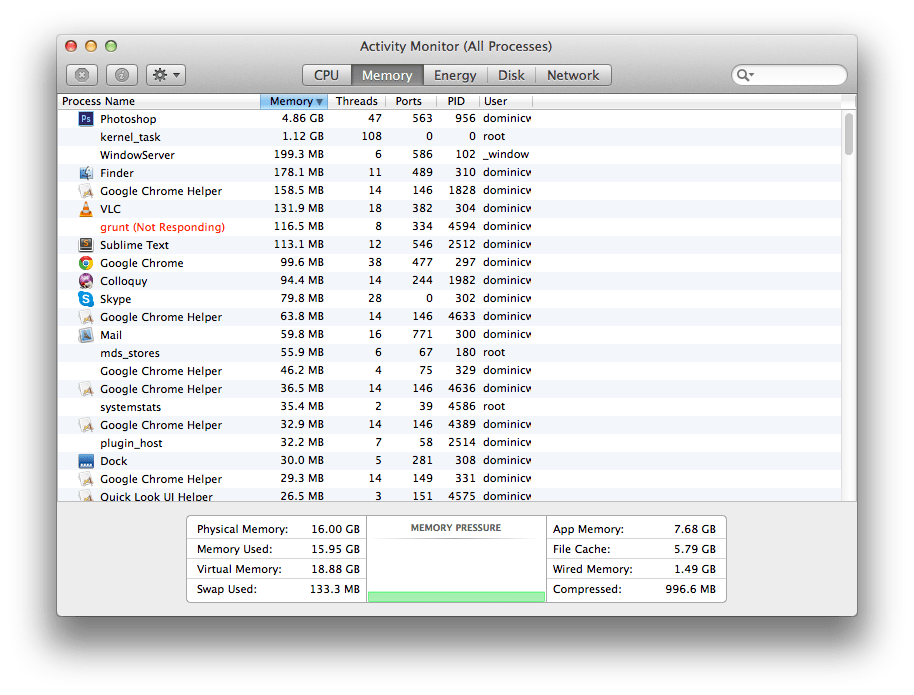Select the Dock process icon

coord(86,460)
